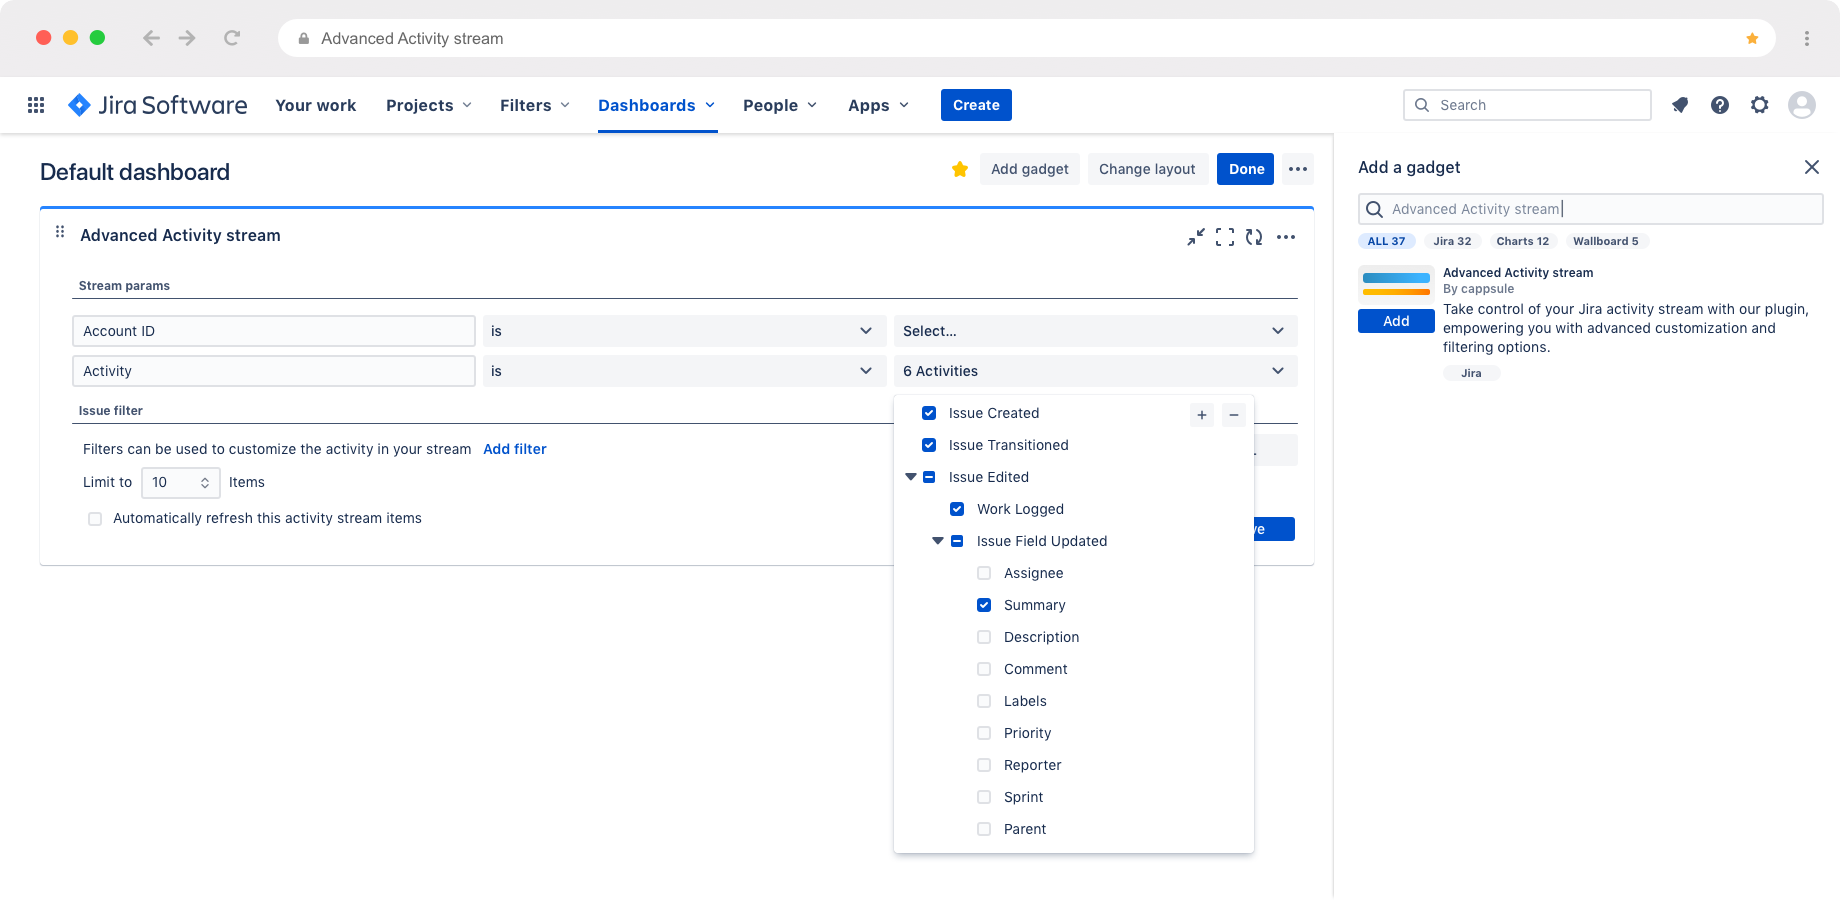Focus the Jira Search field
This screenshot has height=900, width=1840.
pos(1527,105)
